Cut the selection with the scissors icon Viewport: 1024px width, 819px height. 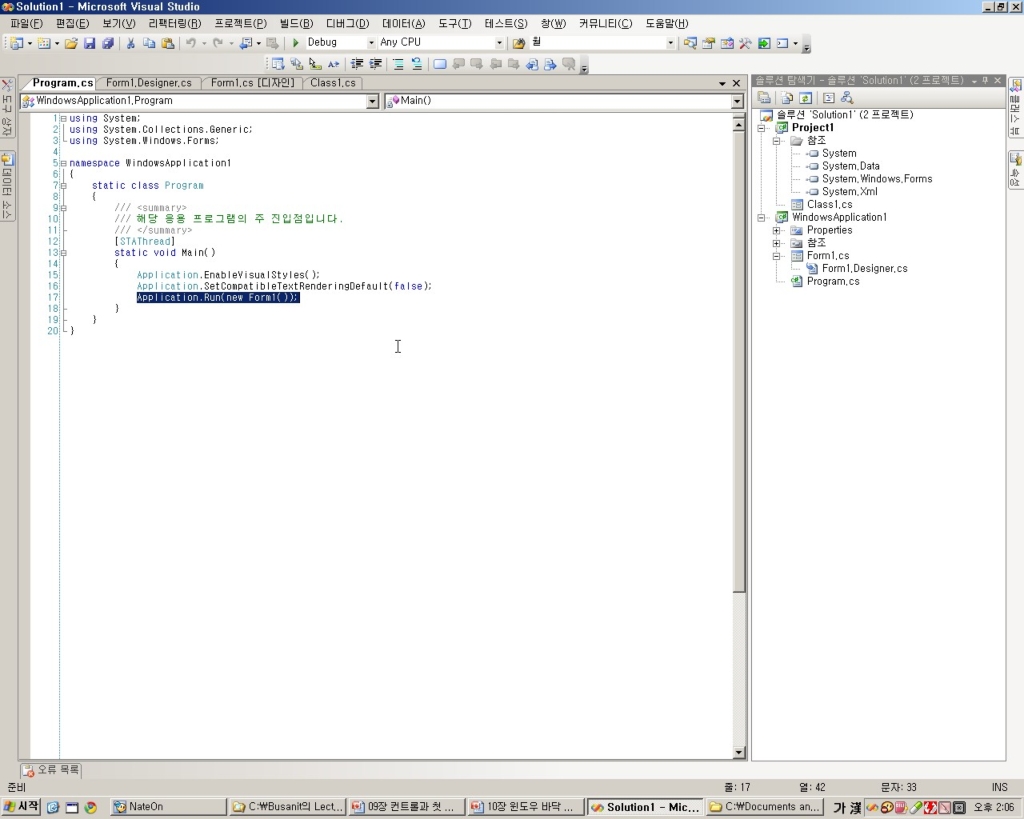(x=131, y=43)
